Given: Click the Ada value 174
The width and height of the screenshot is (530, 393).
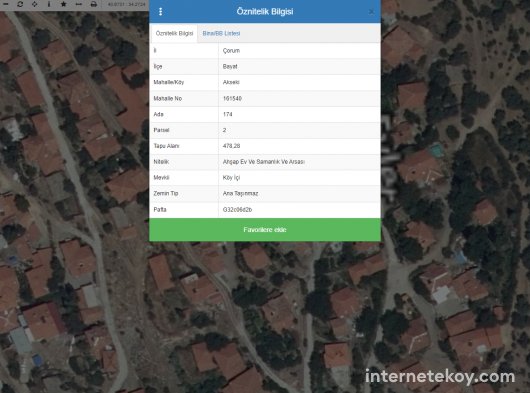Looking at the screenshot, I should pyautogui.click(x=227, y=114).
